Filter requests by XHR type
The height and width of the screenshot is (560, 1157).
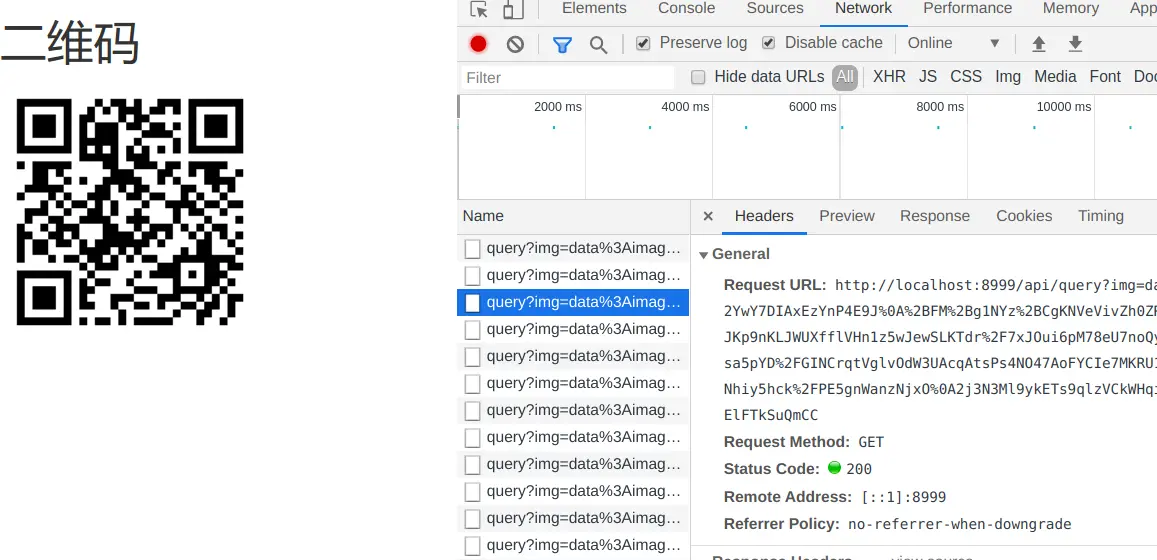(889, 77)
